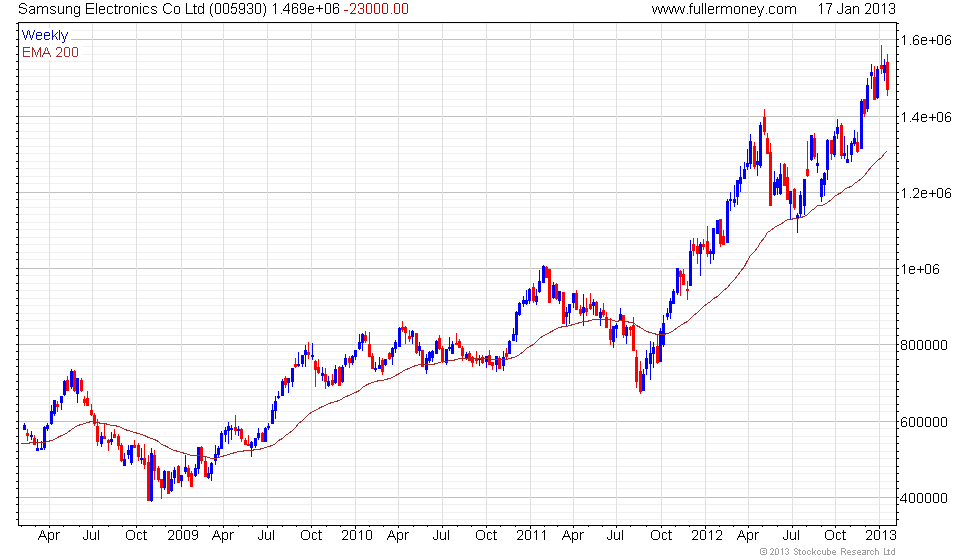Click the 2010 x-axis year label
Screen dimensions: 980x560
point(357,536)
